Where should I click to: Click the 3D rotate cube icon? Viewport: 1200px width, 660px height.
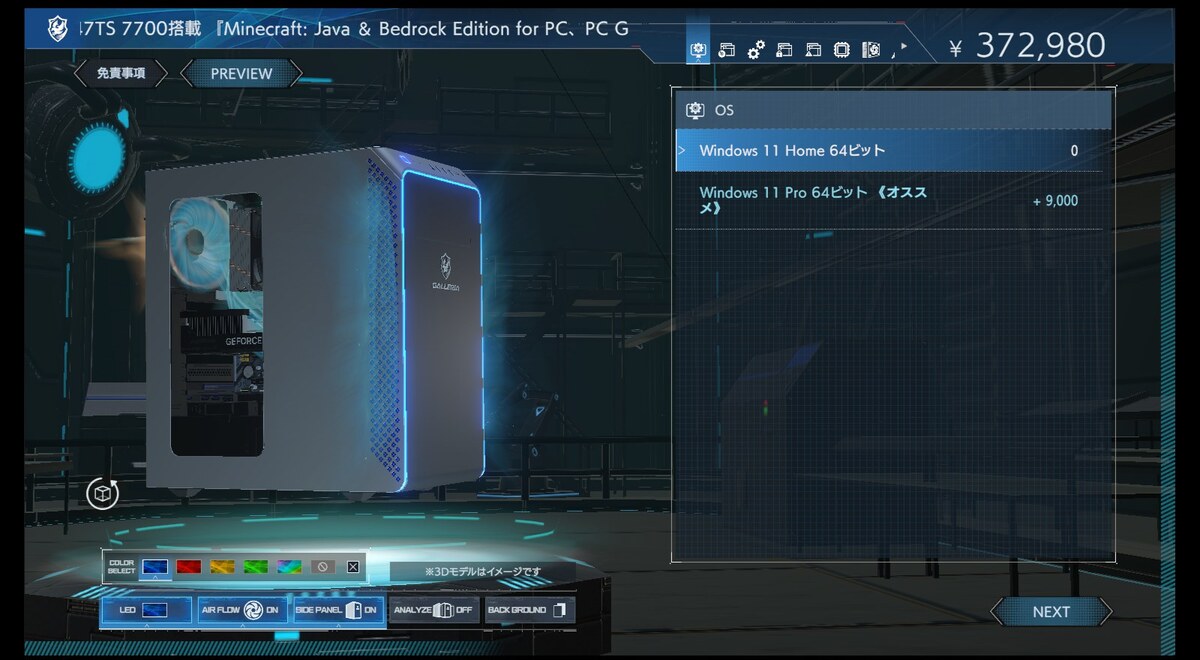[x=102, y=493]
